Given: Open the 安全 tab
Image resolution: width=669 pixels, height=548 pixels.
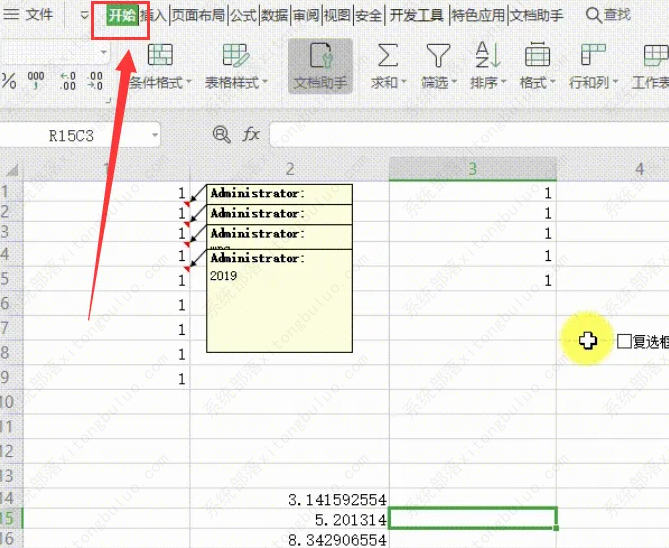Looking at the screenshot, I should pos(368,15).
